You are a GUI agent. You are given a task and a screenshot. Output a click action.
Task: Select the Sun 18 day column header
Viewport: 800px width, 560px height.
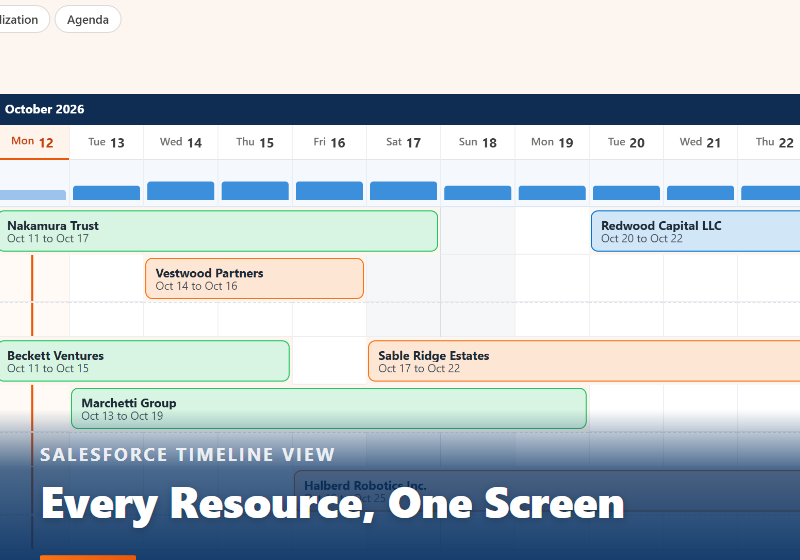coord(478,142)
